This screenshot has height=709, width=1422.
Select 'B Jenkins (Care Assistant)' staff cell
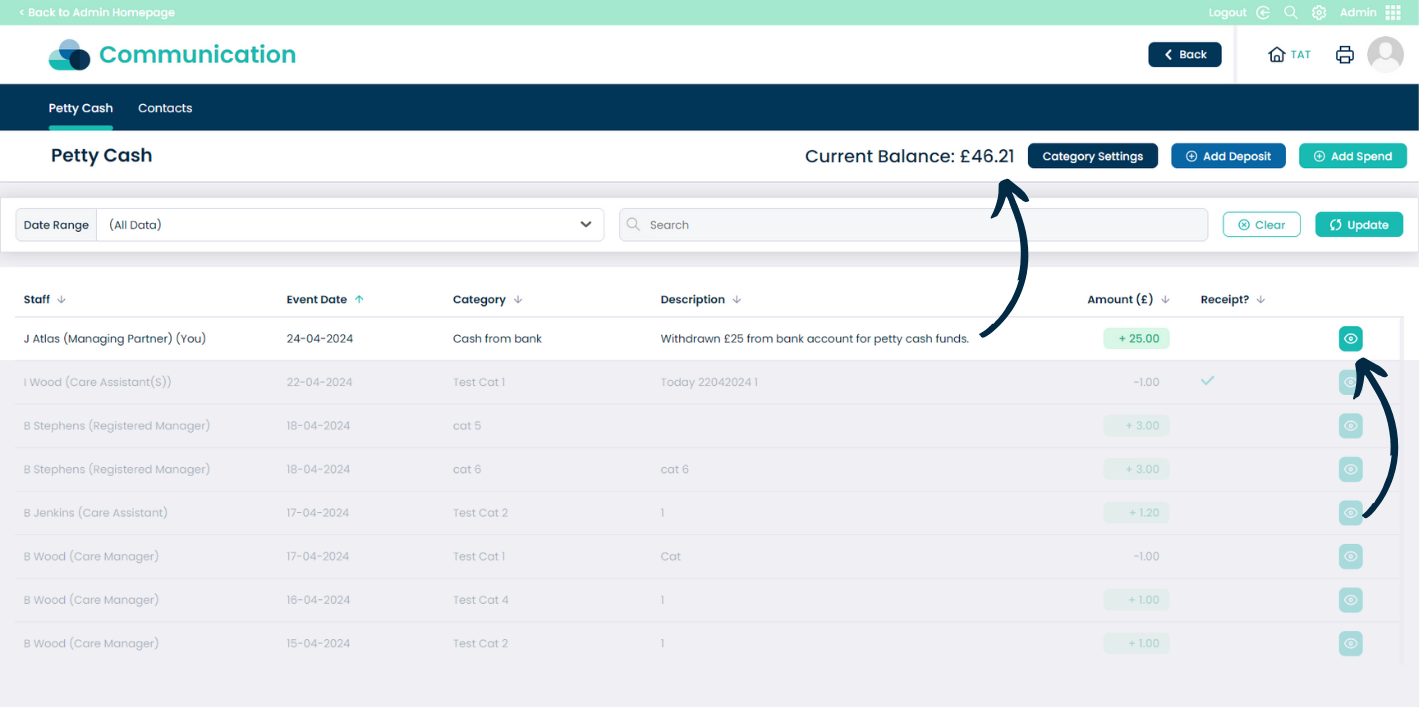coord(96,513)
